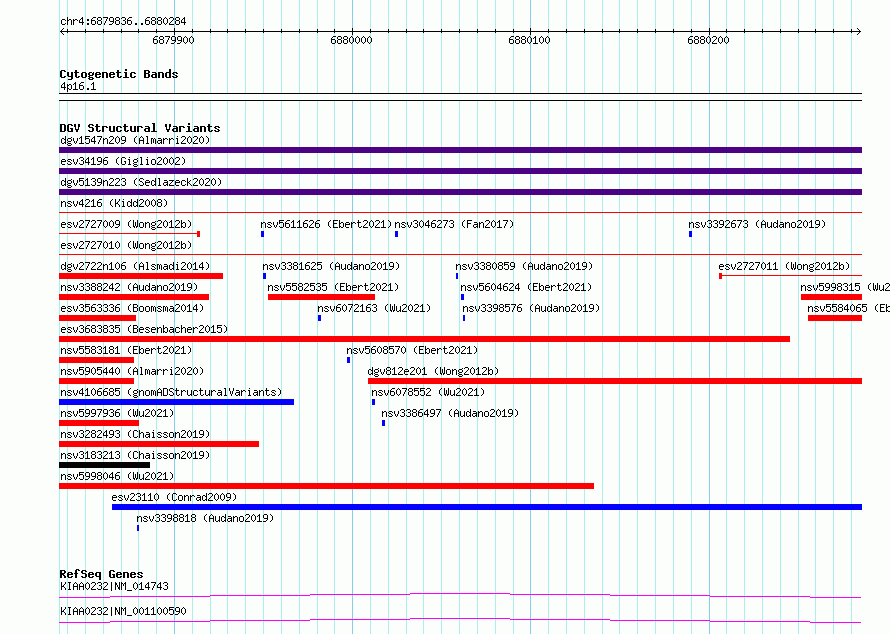Click nsv5583181 (Ebert2021) label
The image size is (890, 634).
pyautogui.click(x=126, y=350)
